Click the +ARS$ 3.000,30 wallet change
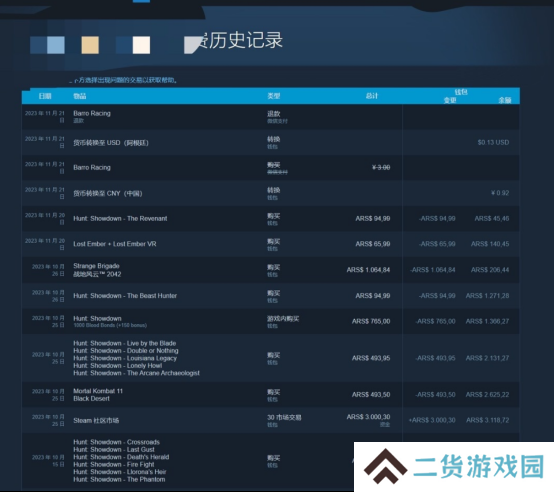The image size is (554, 492). coord(432,420)
